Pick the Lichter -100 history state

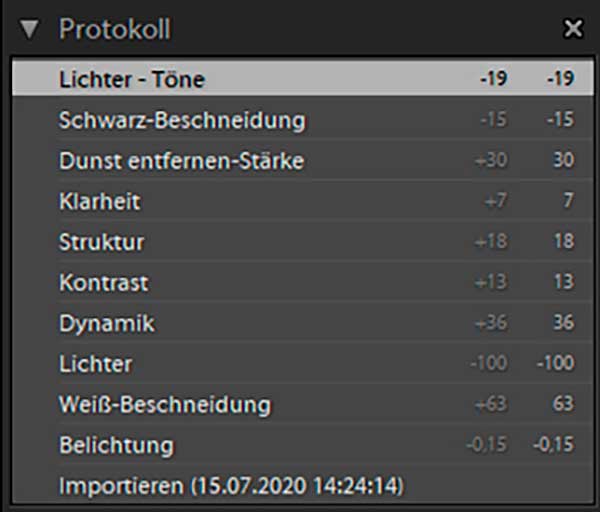(95, 364)
